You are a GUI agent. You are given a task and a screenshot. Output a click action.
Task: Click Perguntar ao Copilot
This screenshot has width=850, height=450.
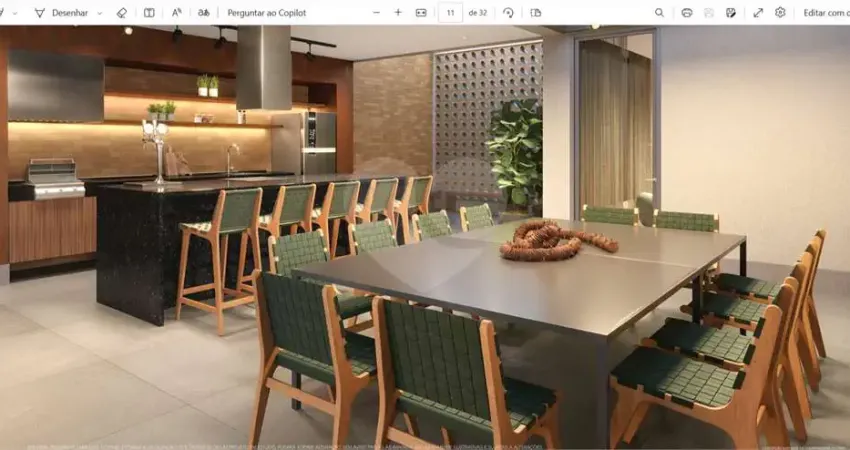pyautogui.click(x=267, y=13)
